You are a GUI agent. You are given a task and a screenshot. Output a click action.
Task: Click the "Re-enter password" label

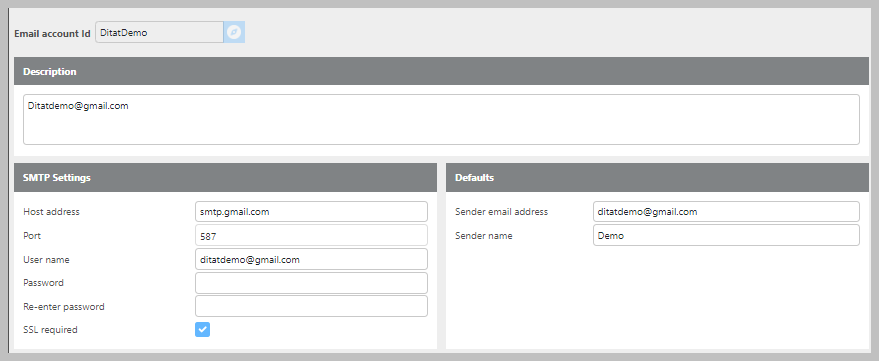(x=64, y=307)
